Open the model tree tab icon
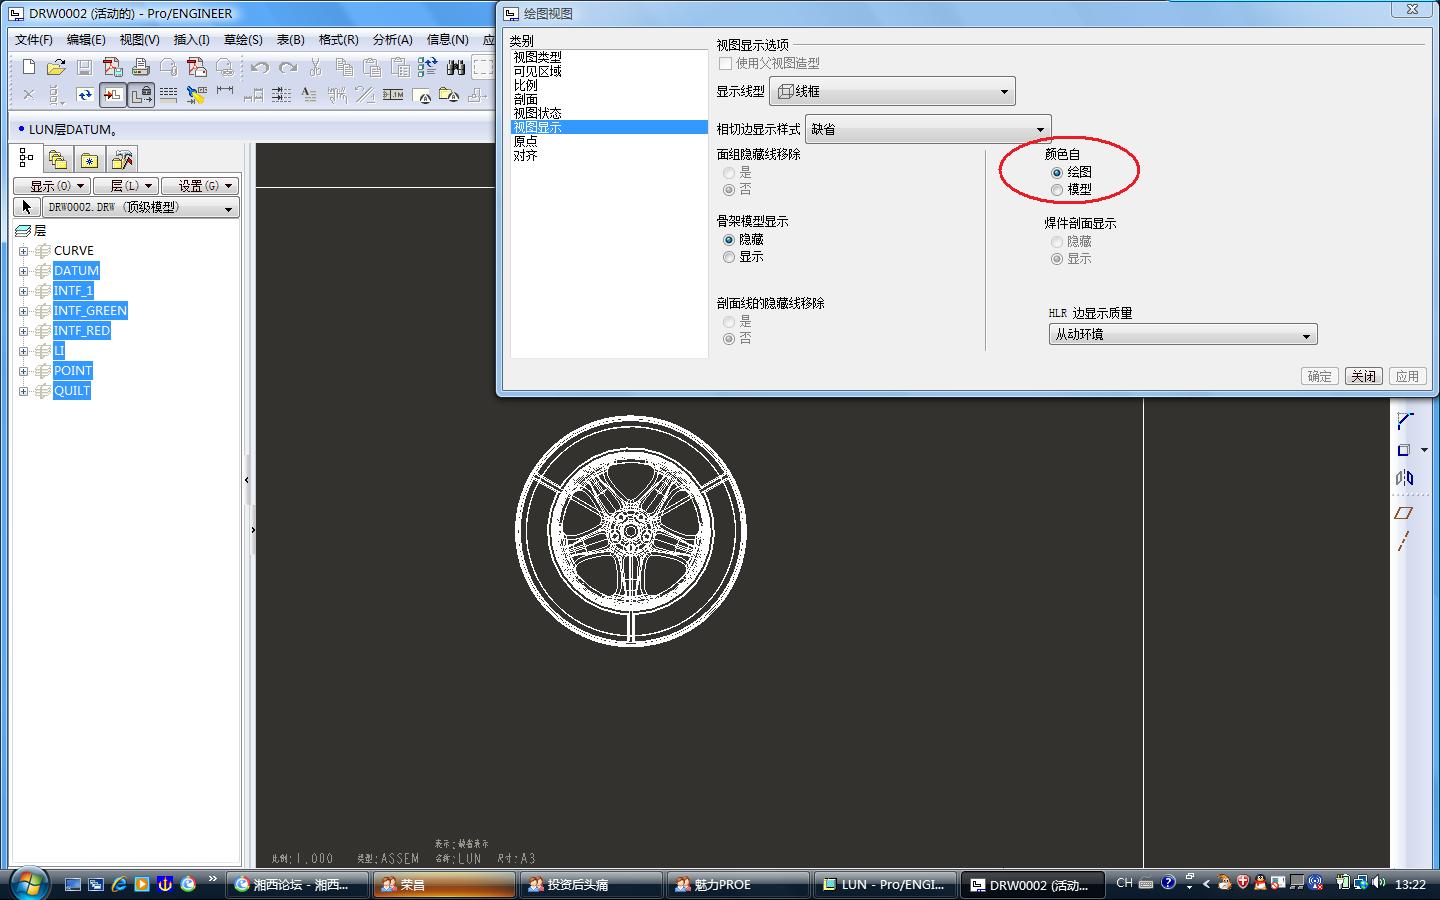Screen dimensions: 1440x900 26,159
